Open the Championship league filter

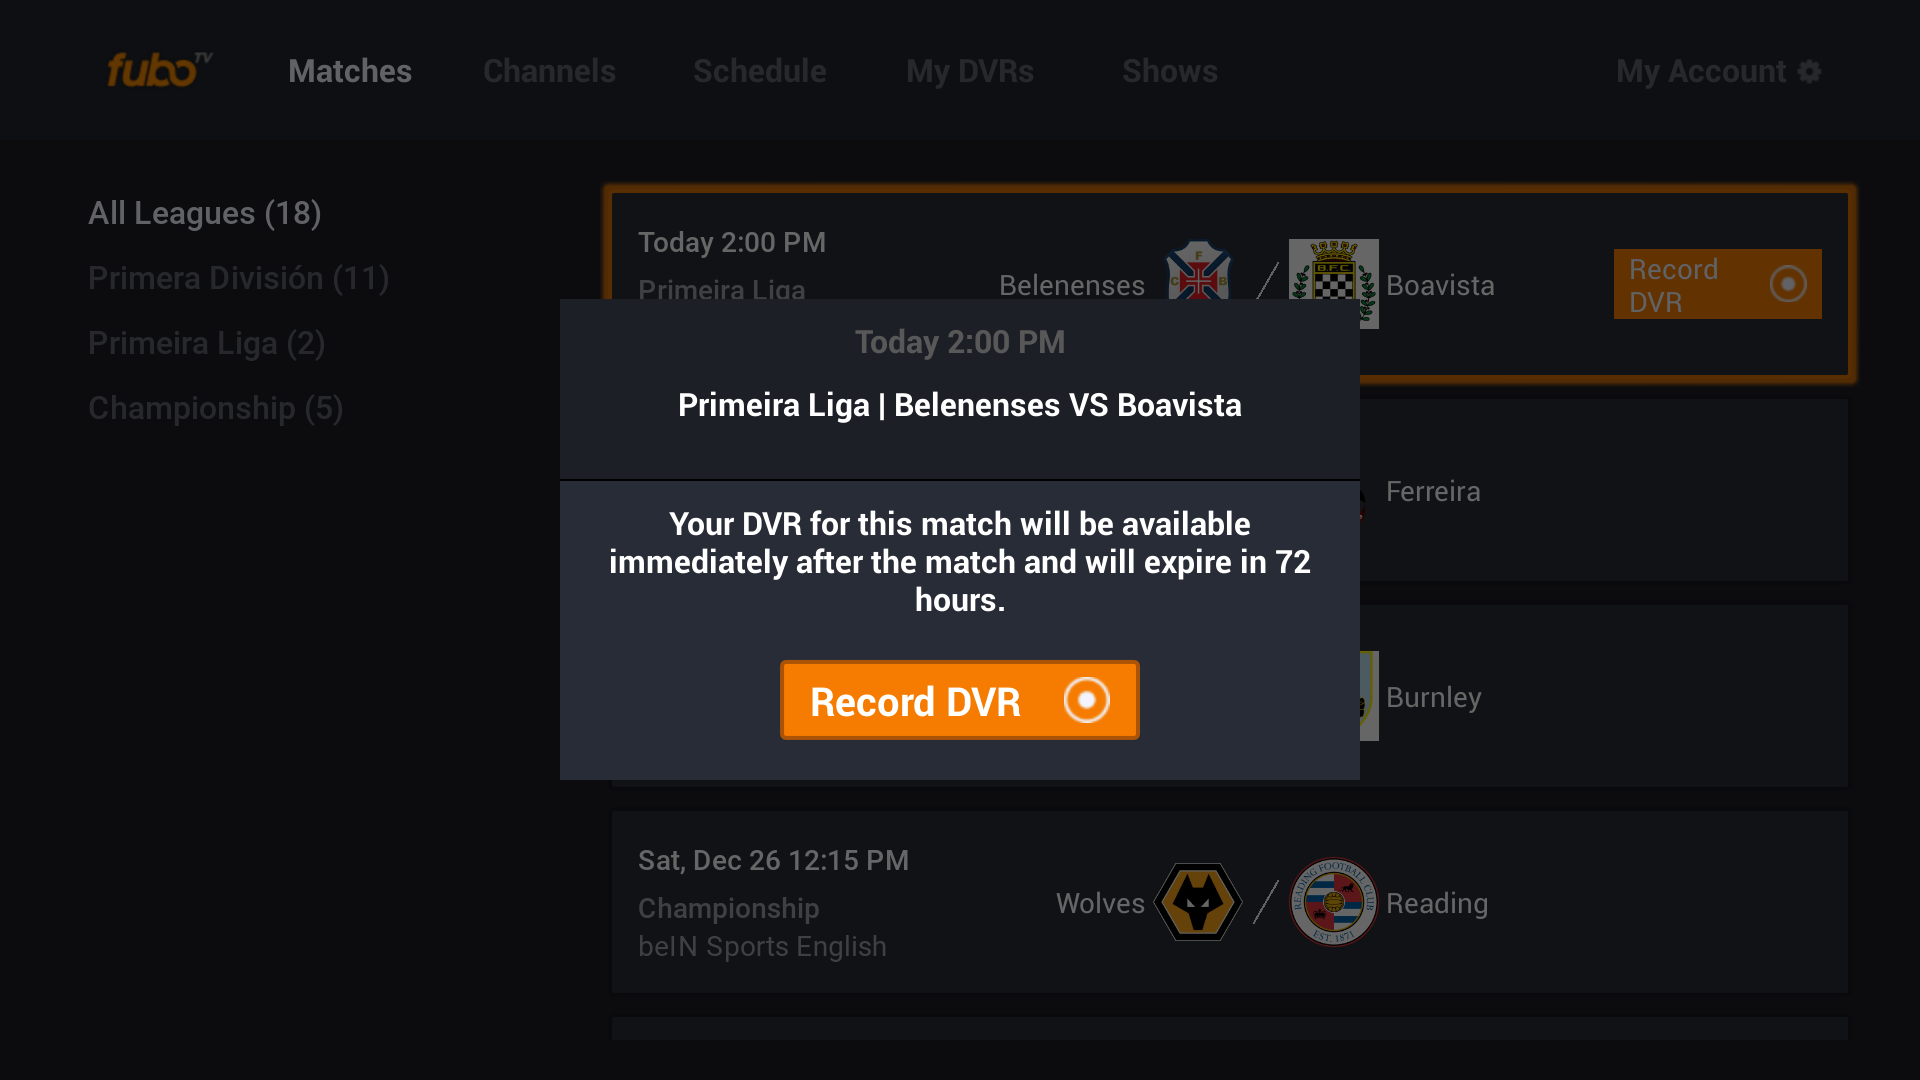(x=215, y=408)
